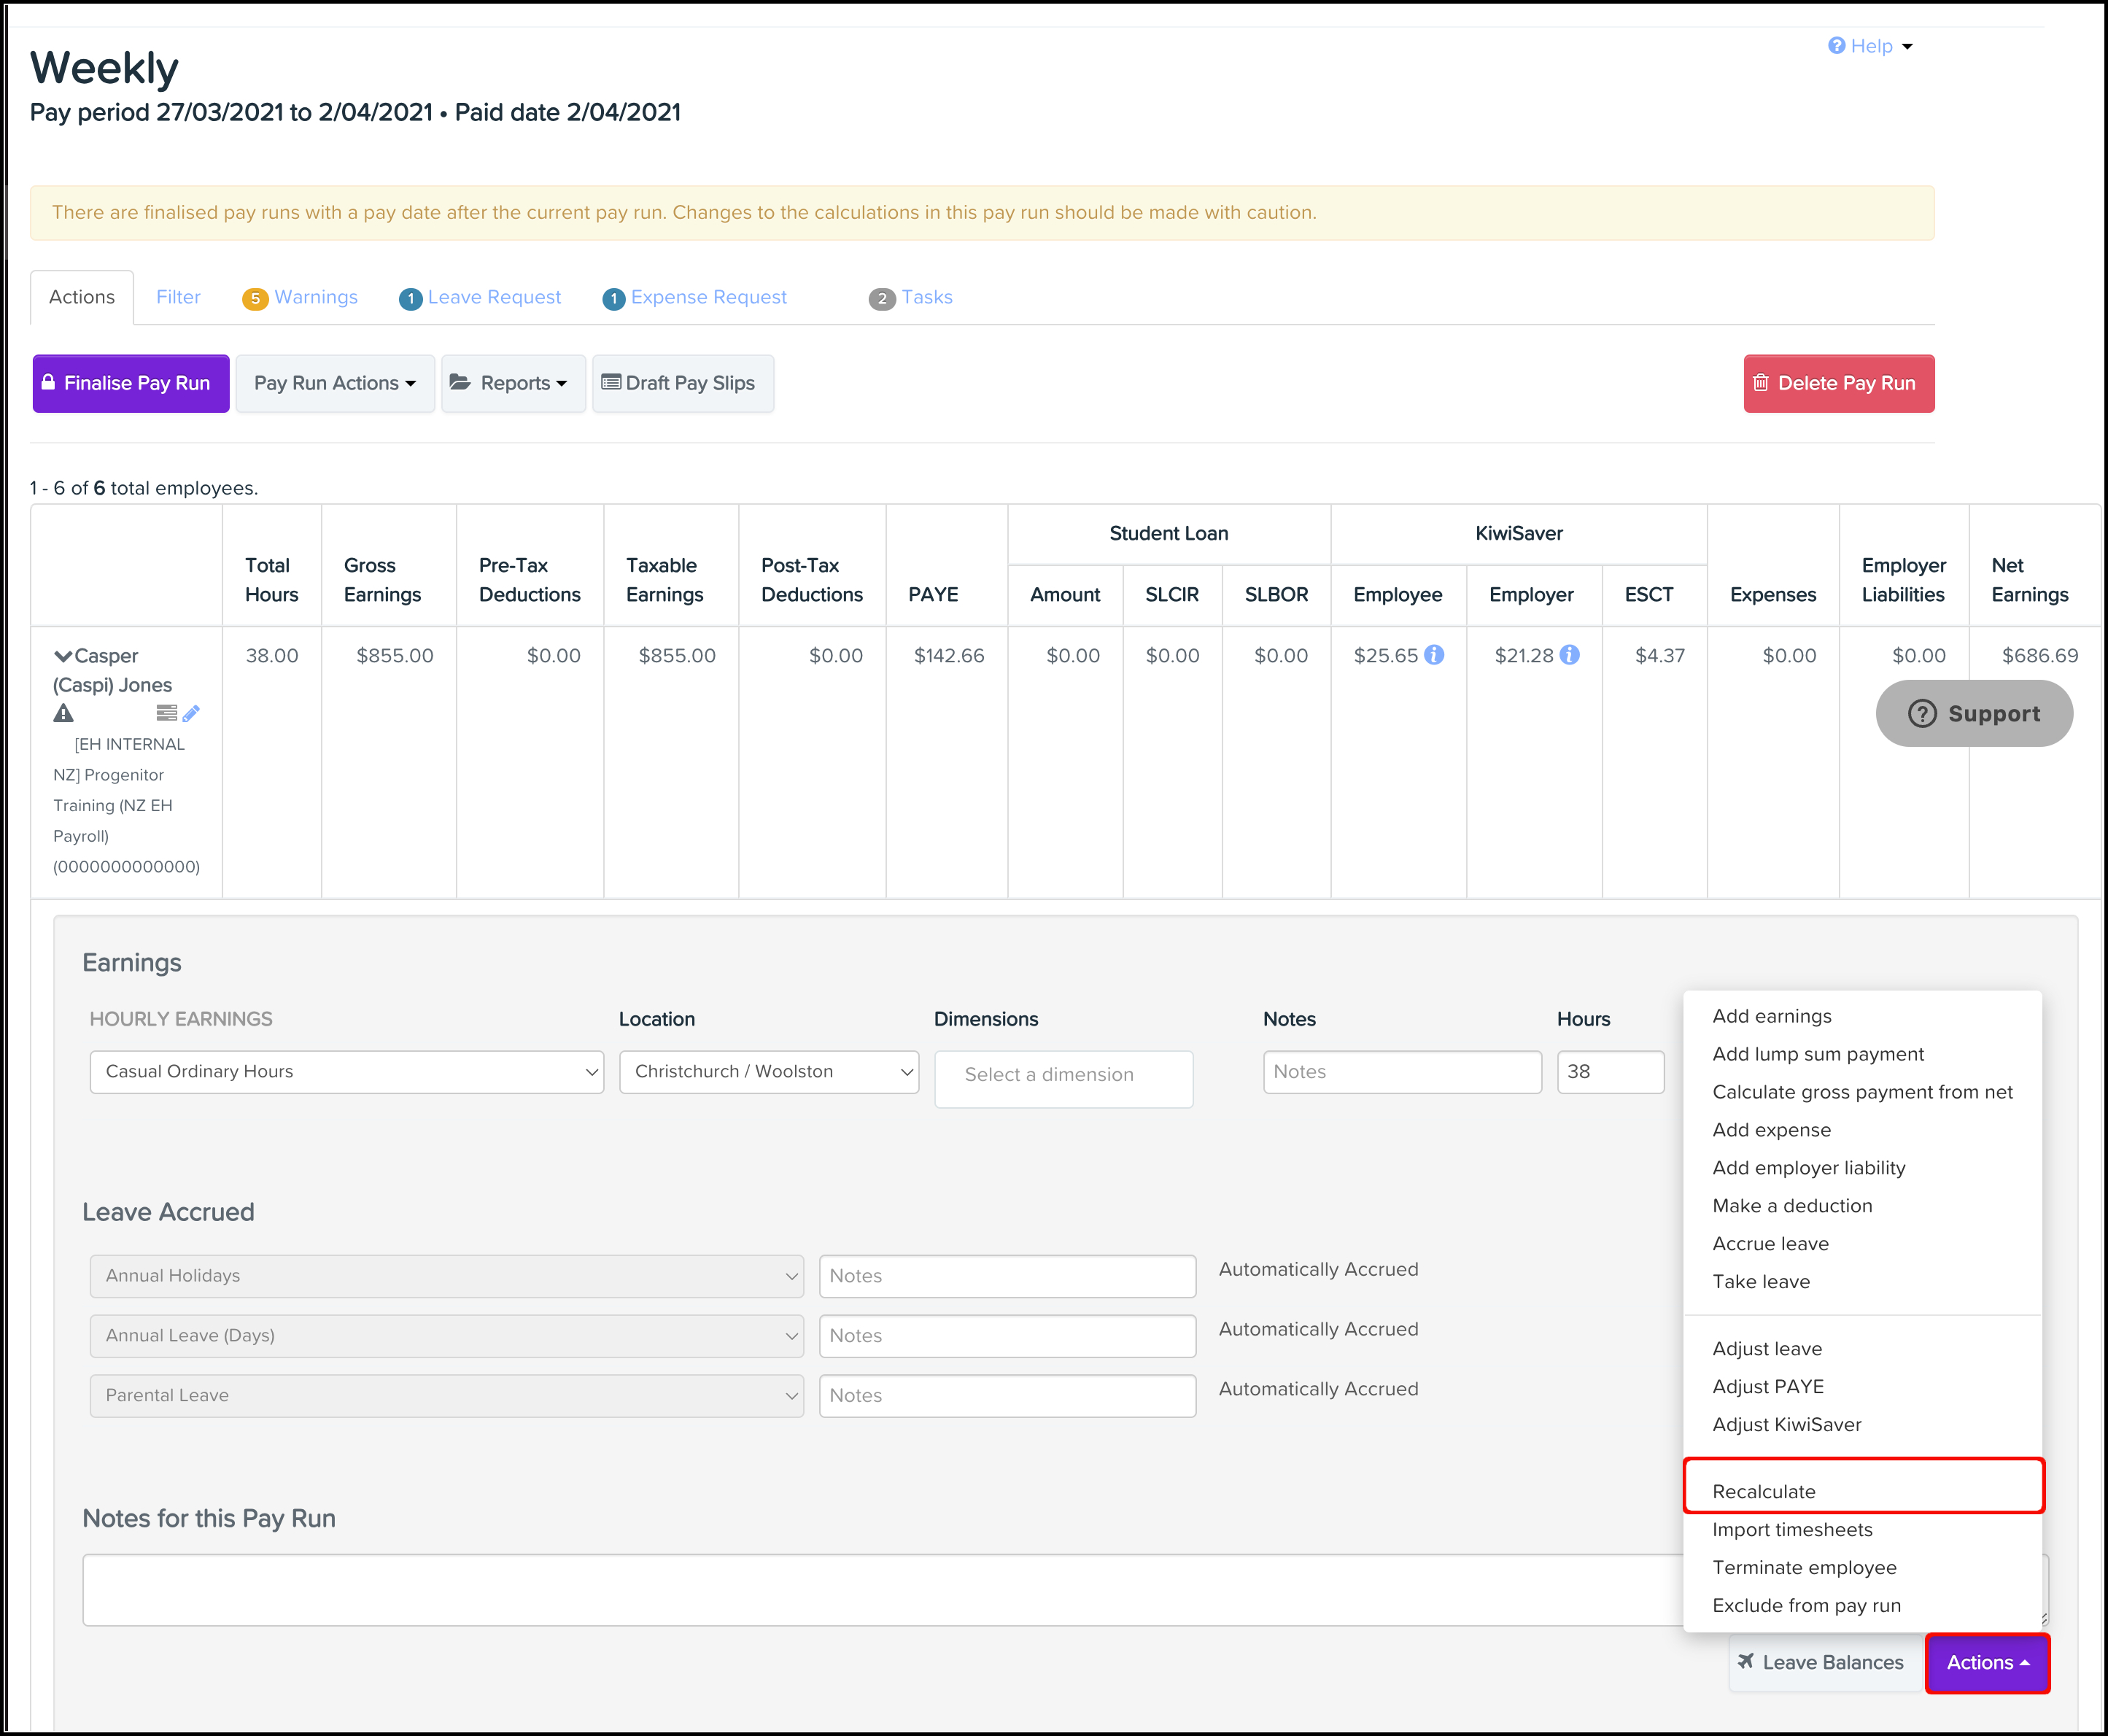This screenshot has height=1736, width=2108.
Task: Open the Draft Pay Slips view
Action: [682, 384]
